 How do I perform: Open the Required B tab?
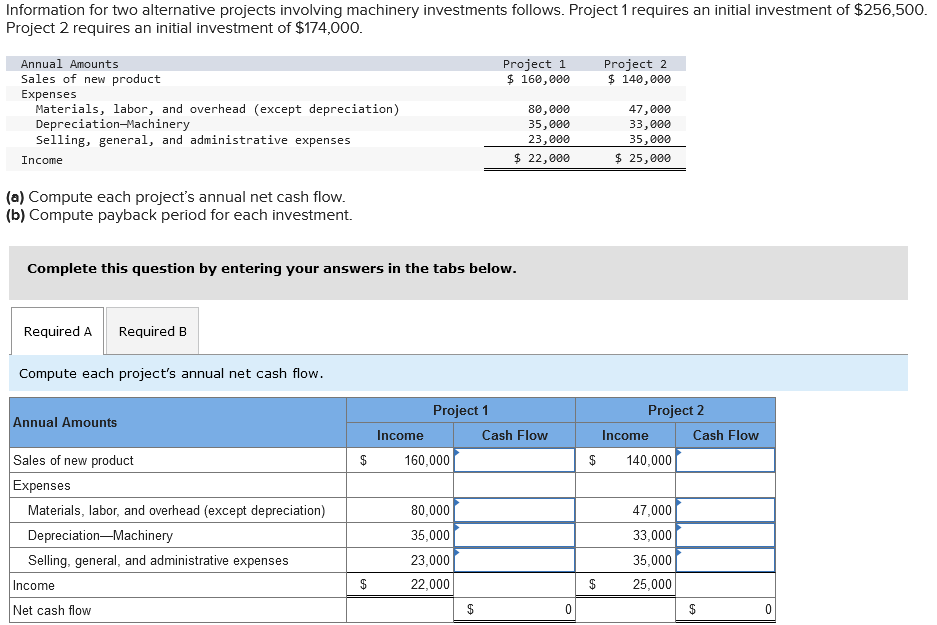152,331
